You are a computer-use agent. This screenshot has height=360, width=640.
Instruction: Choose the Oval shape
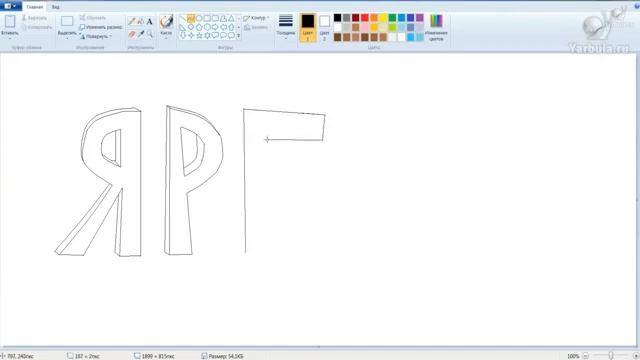point(199,18)
